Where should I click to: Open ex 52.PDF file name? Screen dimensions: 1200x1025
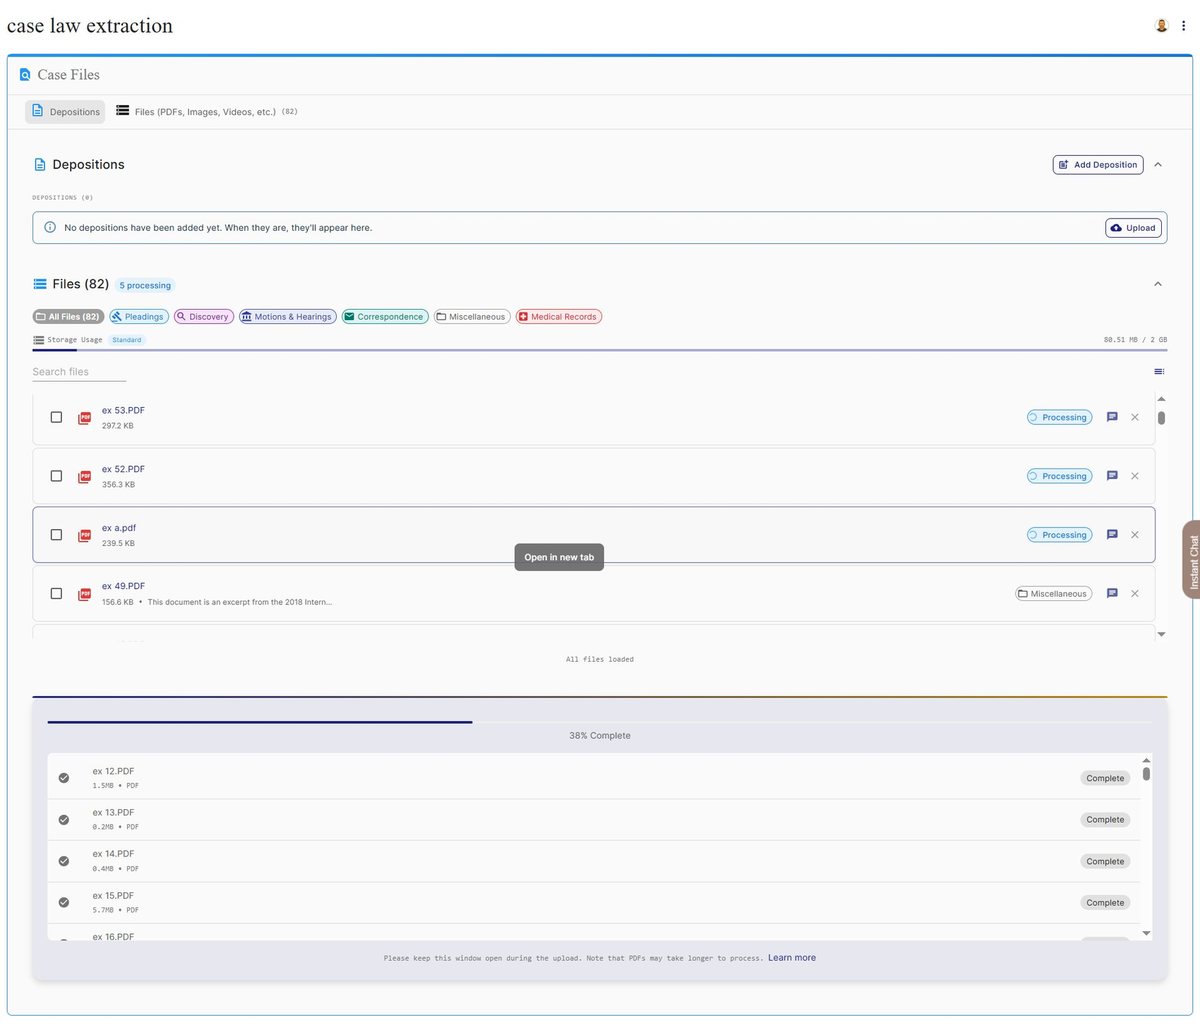pyautogui.click(x=123, y=469)
